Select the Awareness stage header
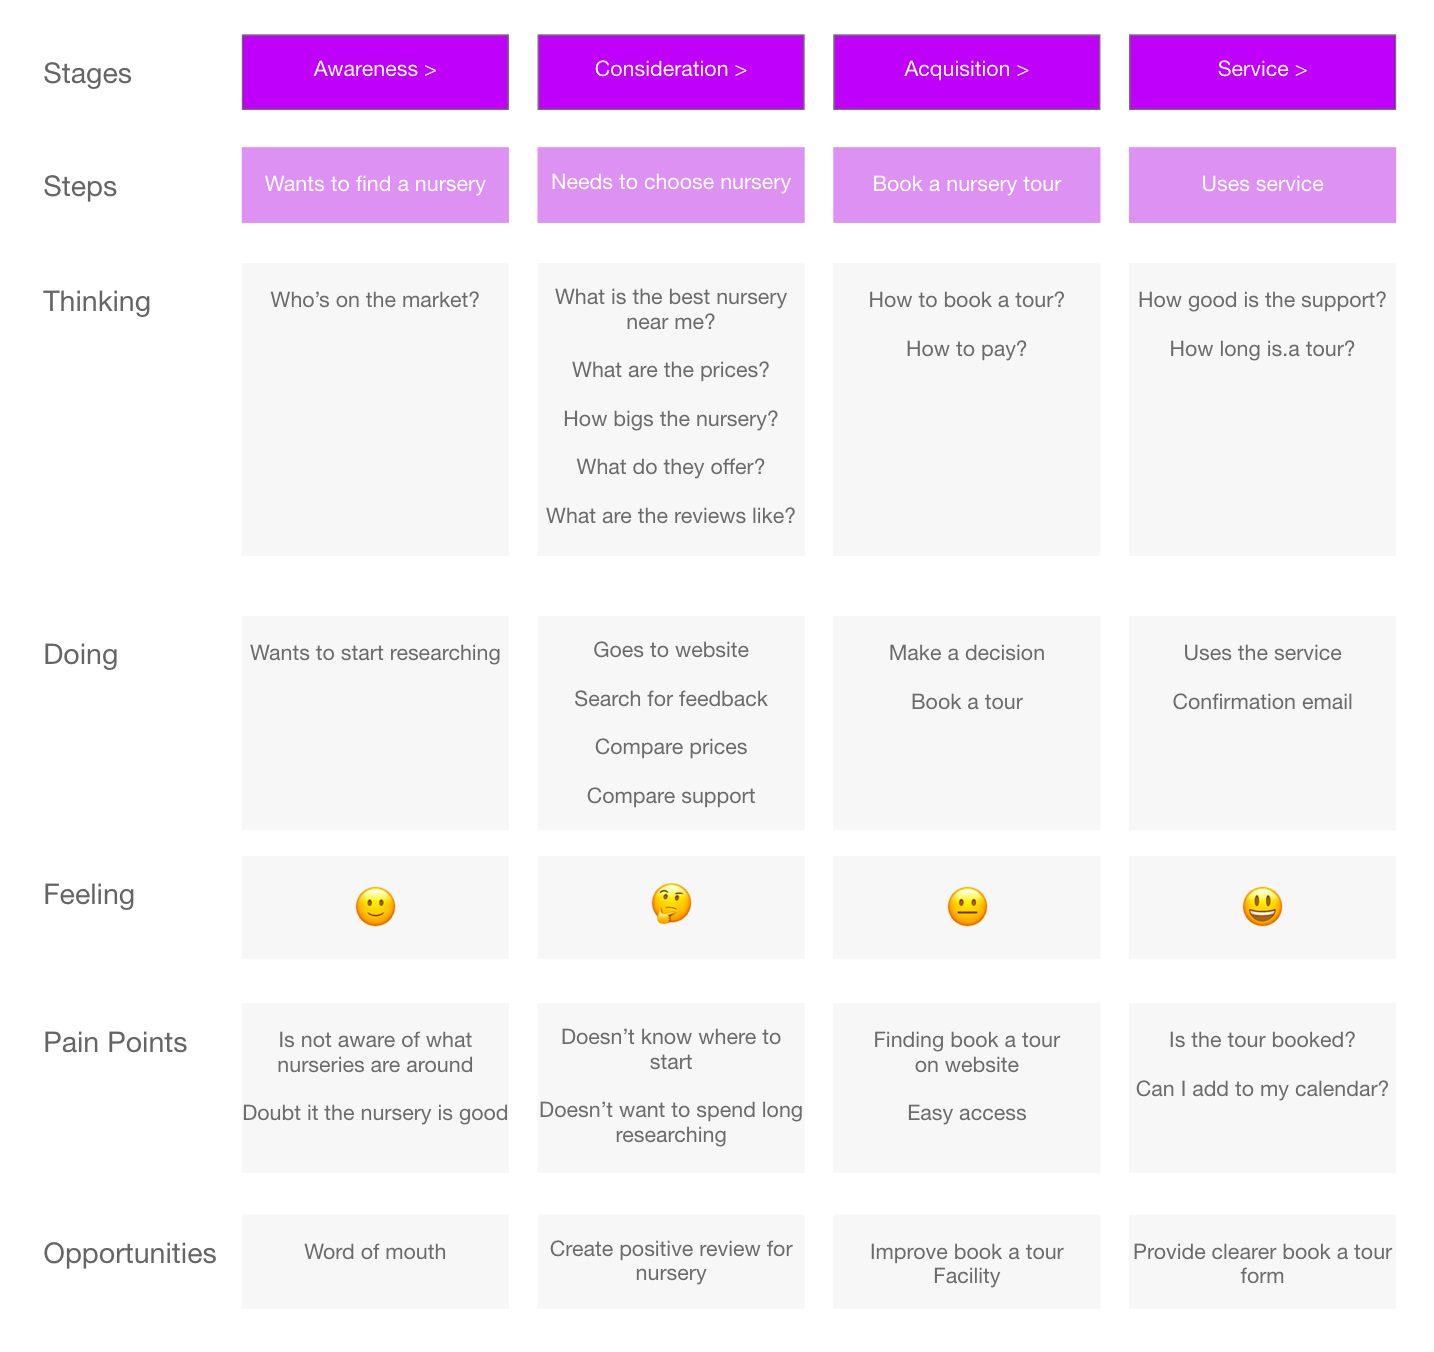The image size is (1434, 1352). coord(375,72)
